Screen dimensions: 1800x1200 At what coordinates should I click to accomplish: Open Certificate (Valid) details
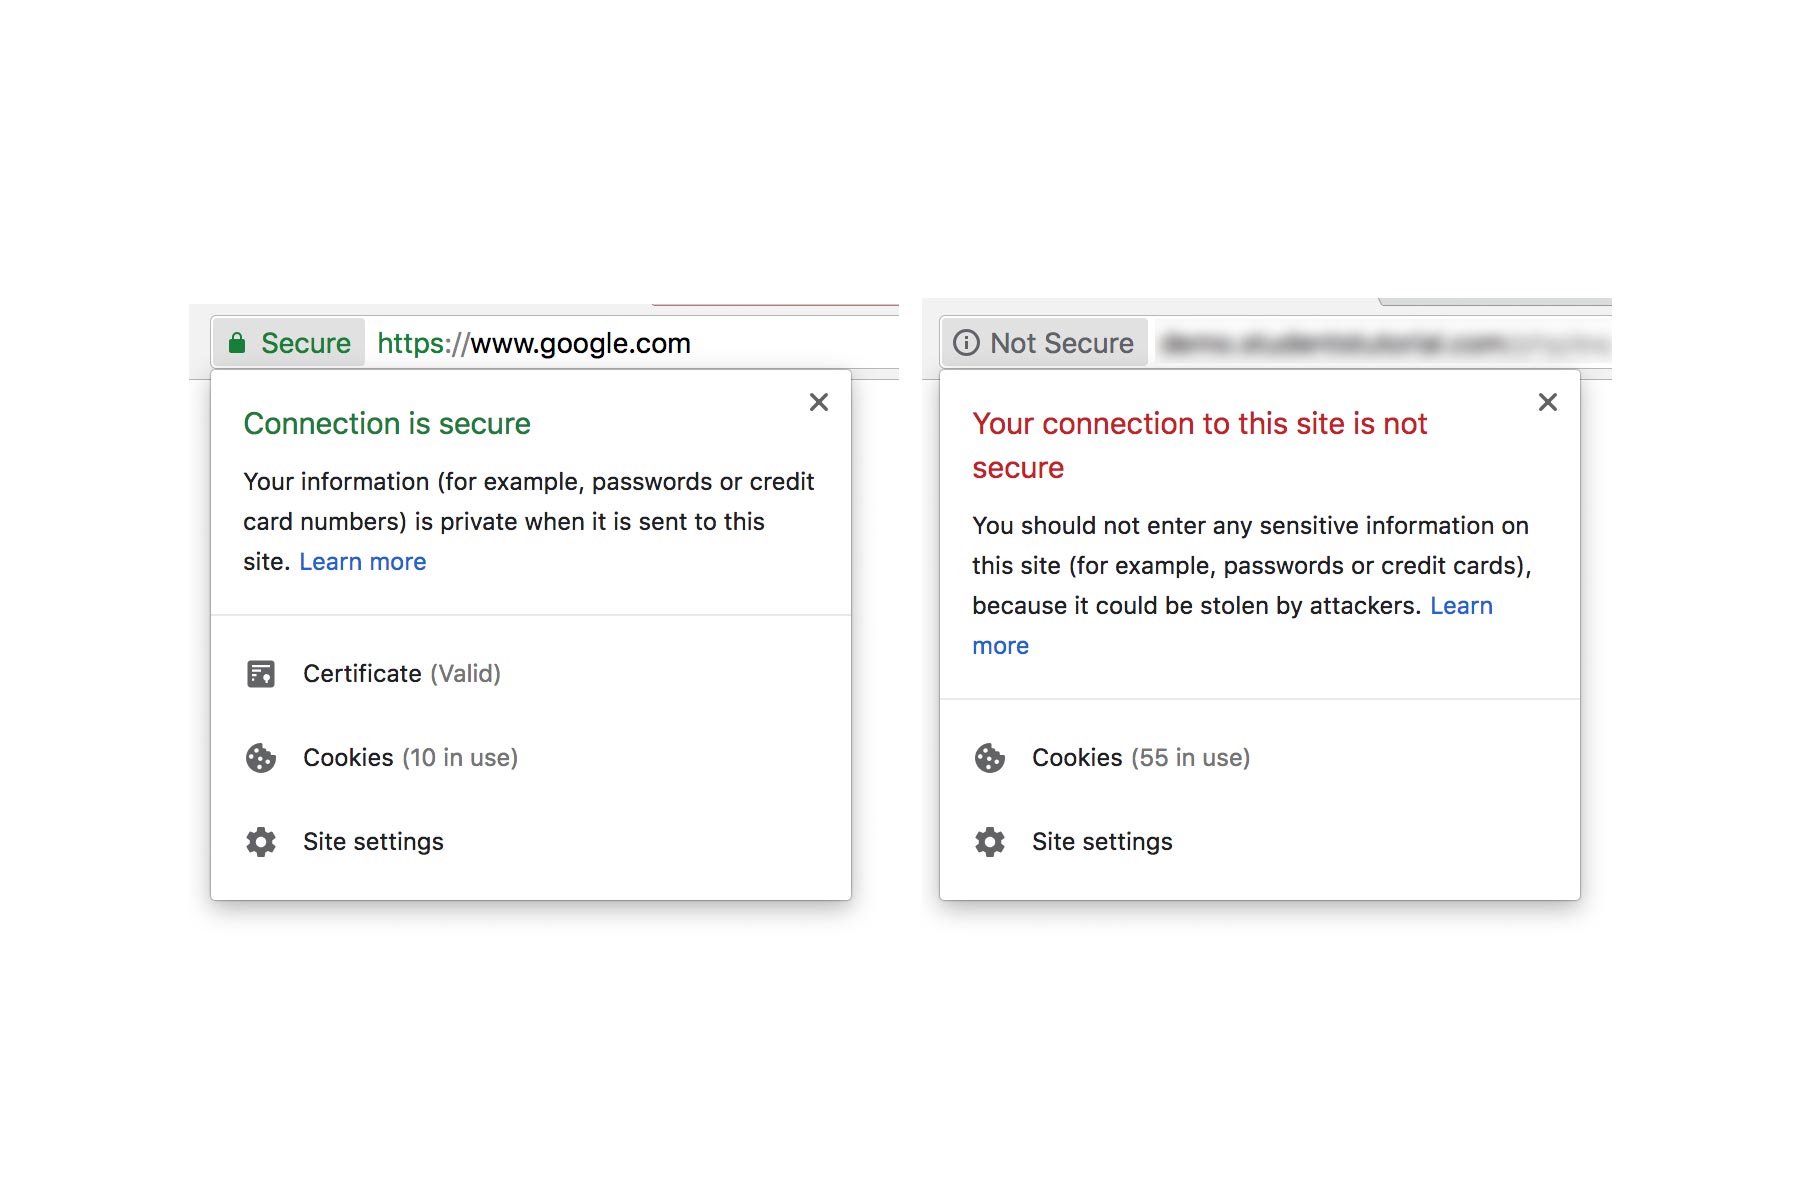click(402, 674)
